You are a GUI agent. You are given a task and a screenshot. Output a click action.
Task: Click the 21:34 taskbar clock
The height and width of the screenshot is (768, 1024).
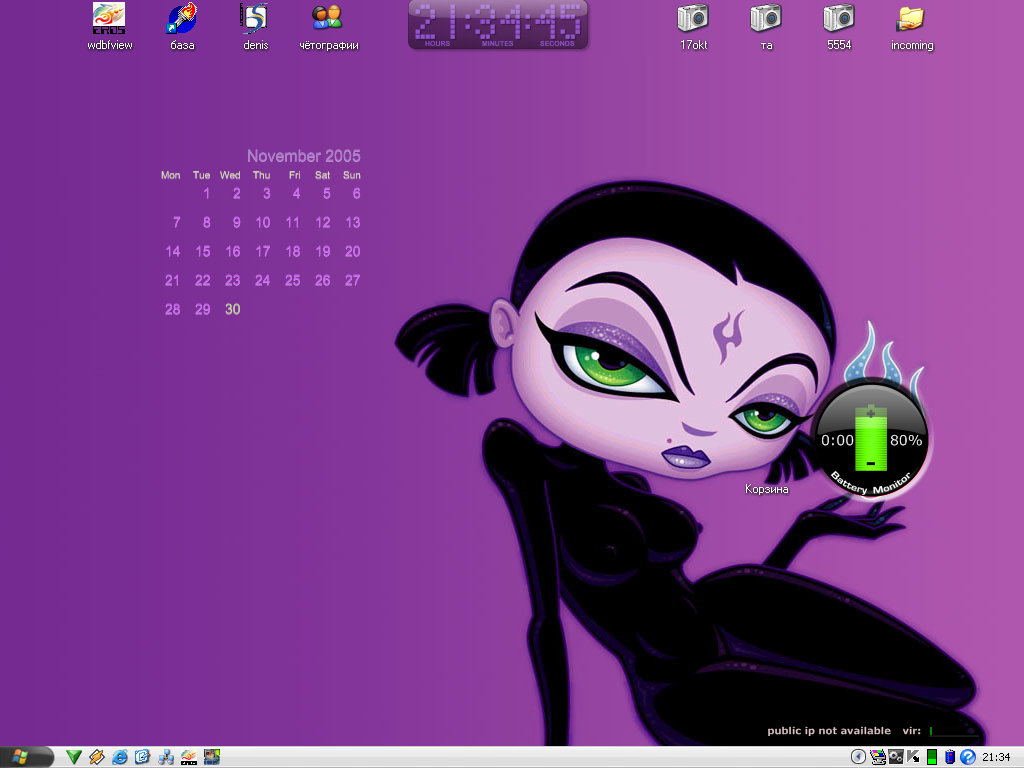pyautogui.click(x=996, y=757)
